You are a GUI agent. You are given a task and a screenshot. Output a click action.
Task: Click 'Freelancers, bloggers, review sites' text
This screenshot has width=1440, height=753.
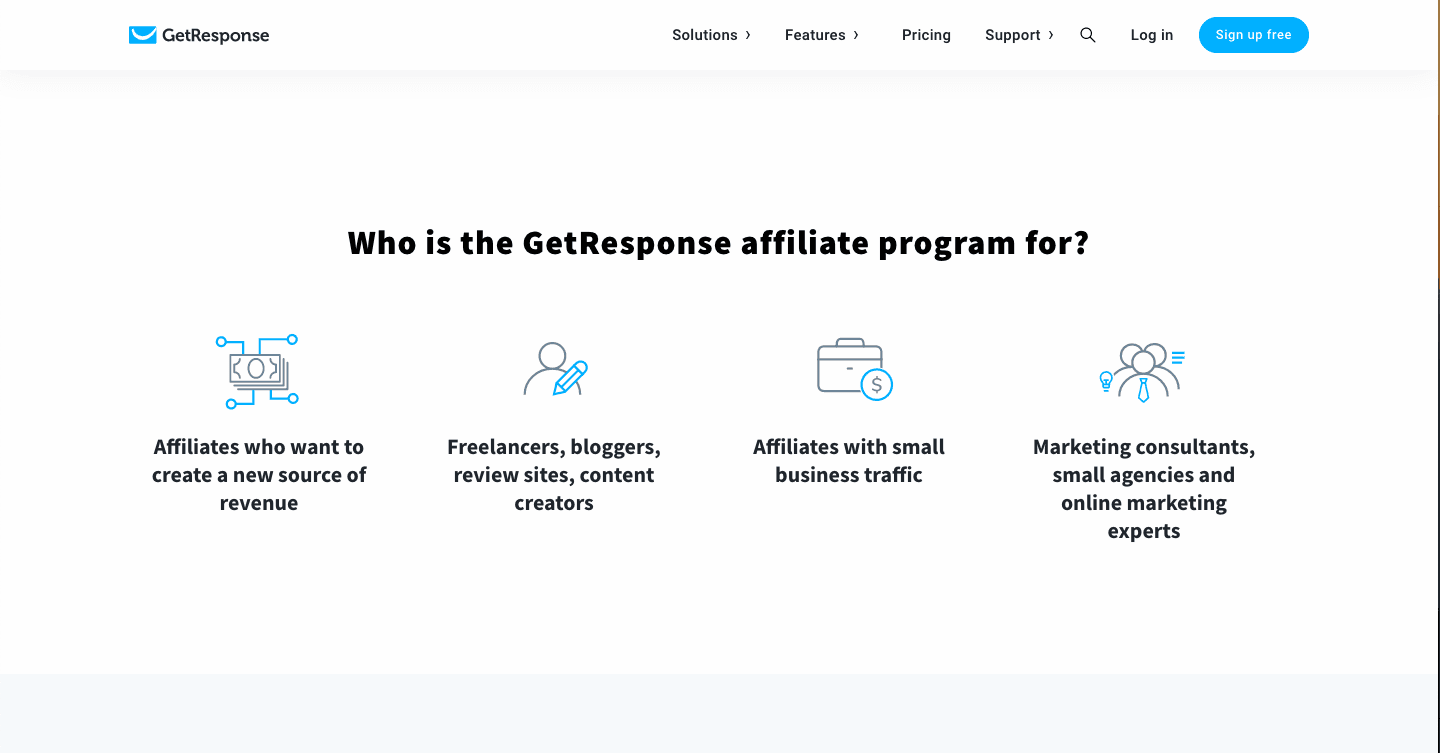click(x=554, y=461)
